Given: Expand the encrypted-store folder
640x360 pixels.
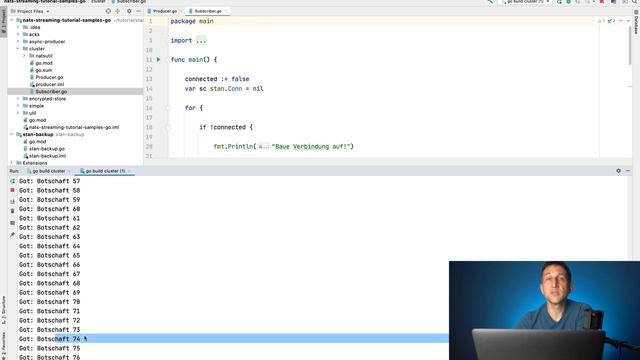Looking at the screenshot, I should pos(18,99).
